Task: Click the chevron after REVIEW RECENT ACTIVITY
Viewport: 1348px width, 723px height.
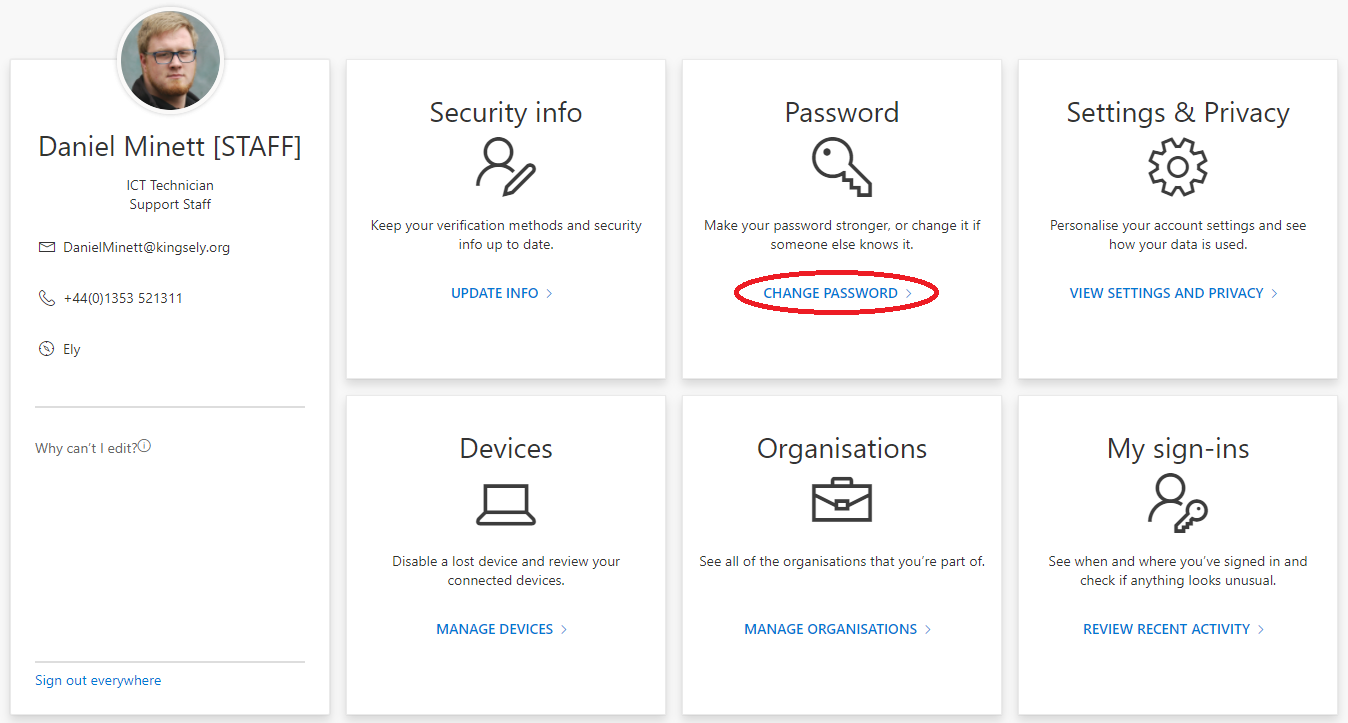Action: tap(1262, 629)
